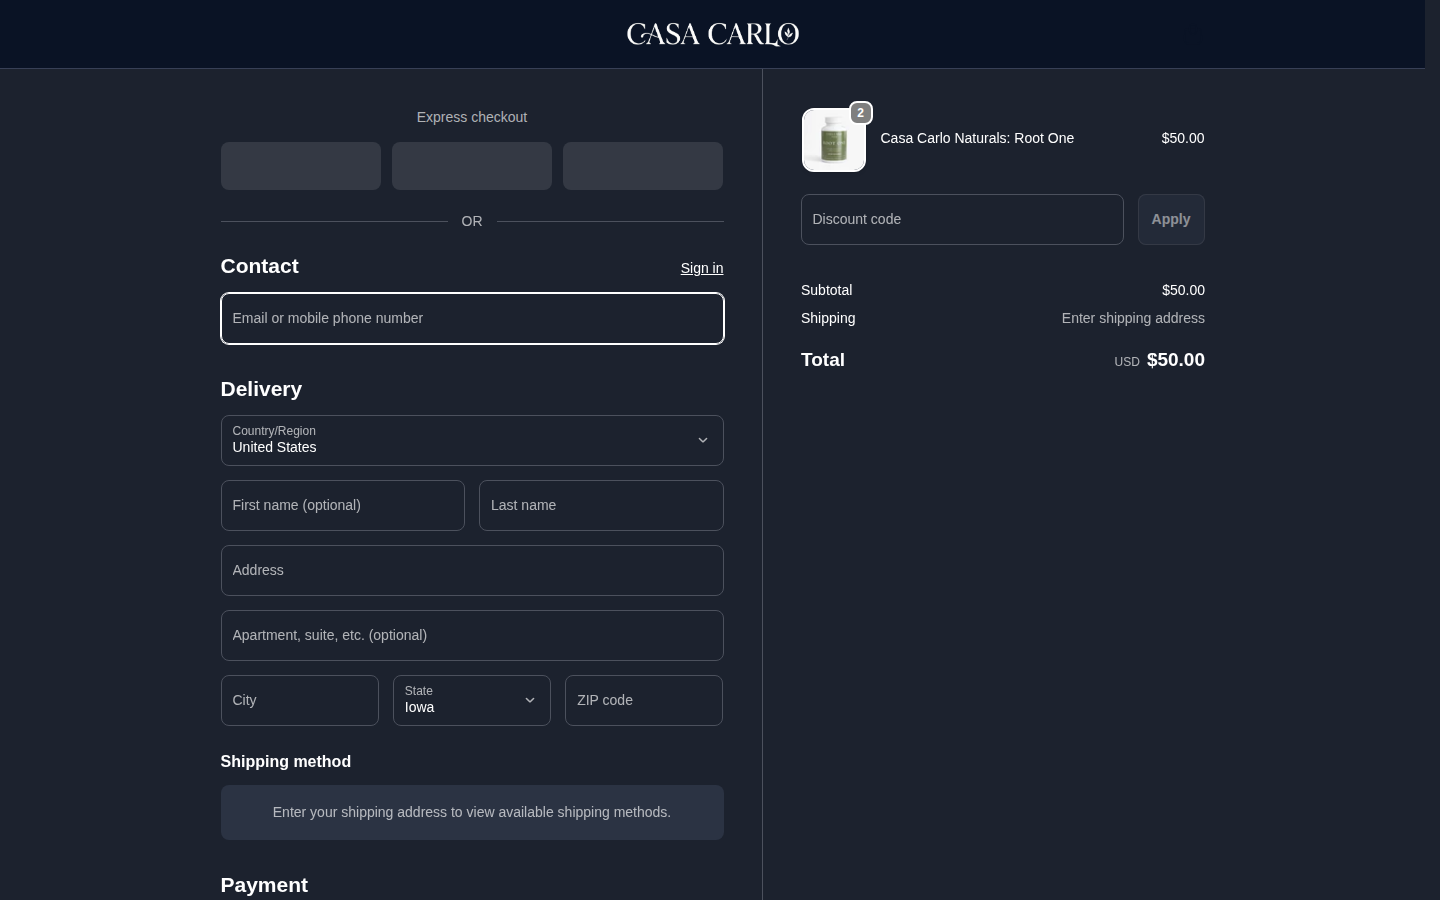Click the page vertical scrollbar
This screenshot has height=900, width=1440.
point(1432,450)
